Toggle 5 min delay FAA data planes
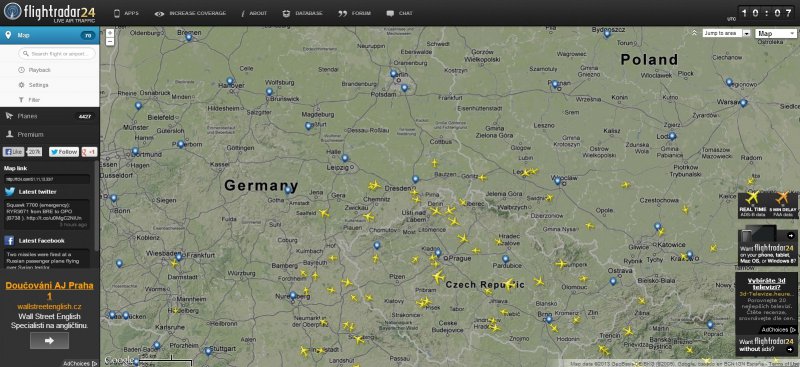Image resolution: width=800 pixels, height=367 pixels. coord(782,205)
